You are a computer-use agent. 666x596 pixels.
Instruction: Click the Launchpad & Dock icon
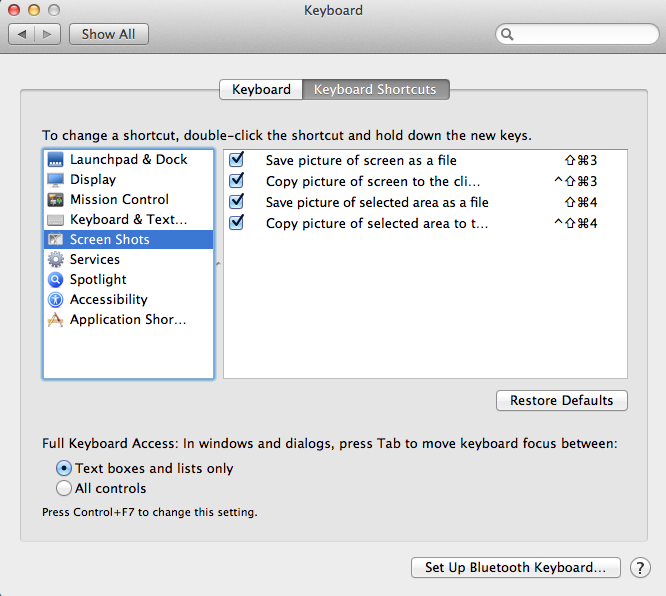pyautogui.click(x=55, y=159)
